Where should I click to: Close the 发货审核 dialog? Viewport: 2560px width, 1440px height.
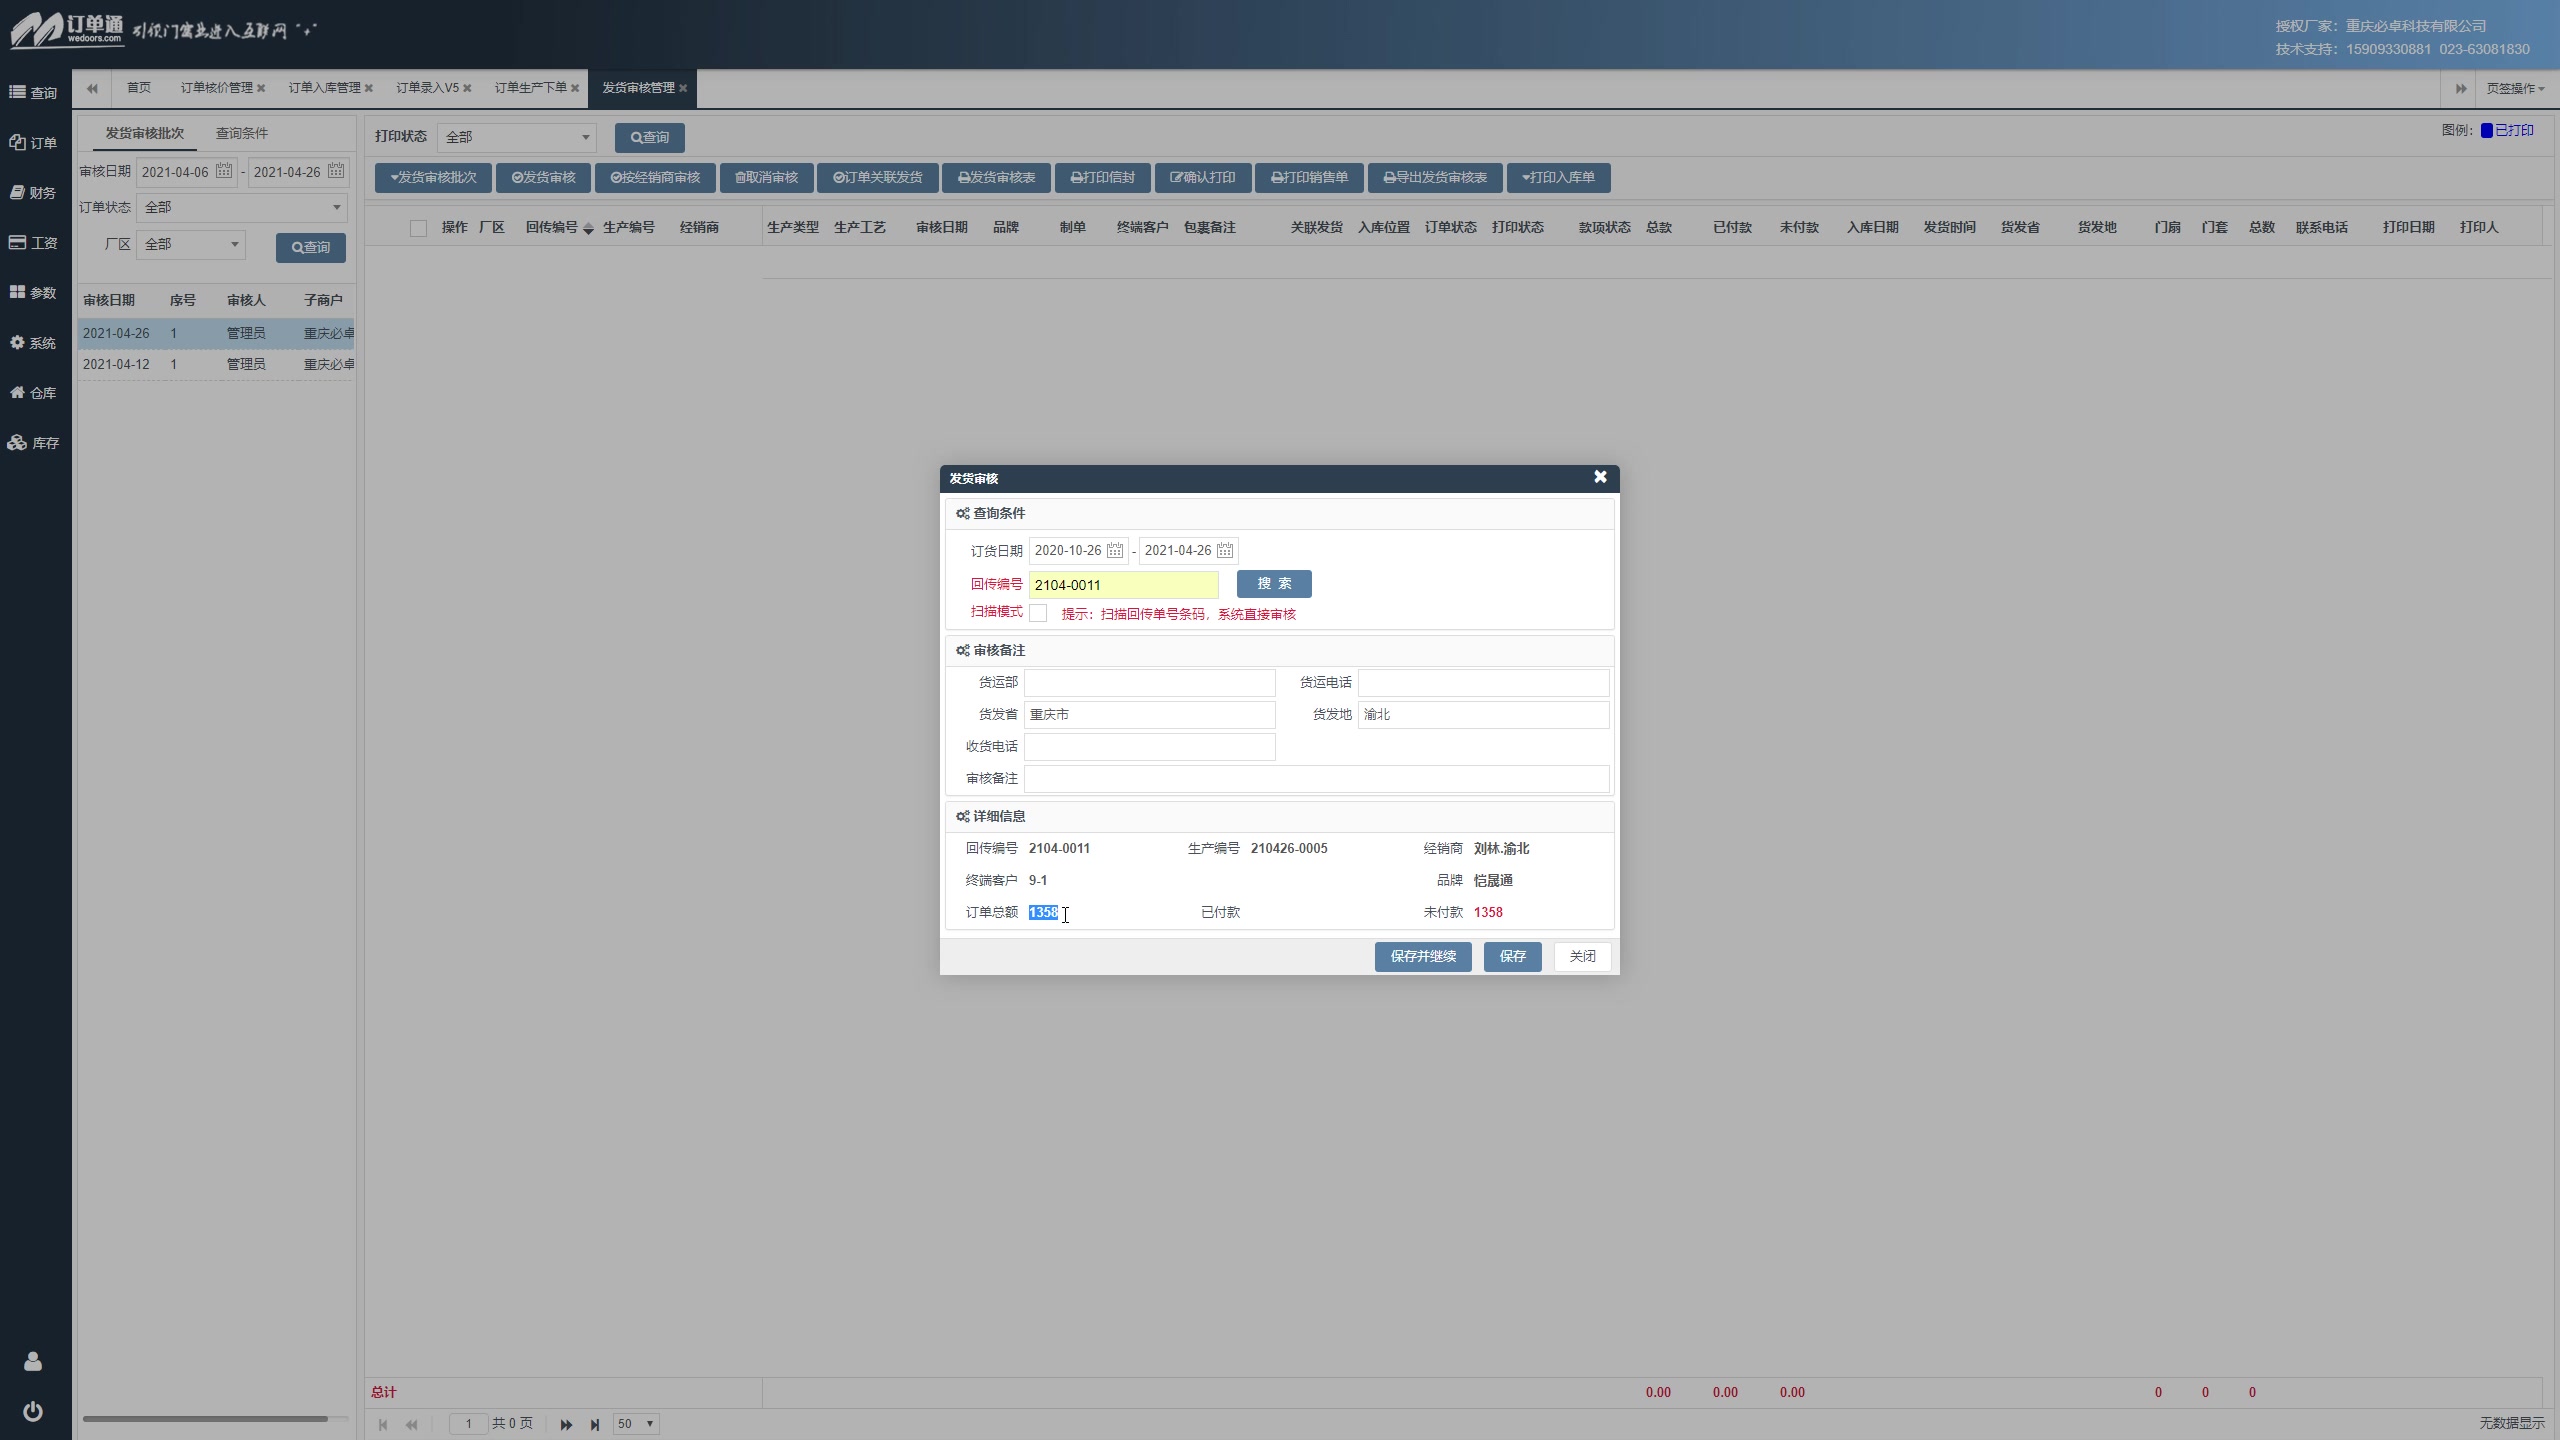coord(1600,477)
